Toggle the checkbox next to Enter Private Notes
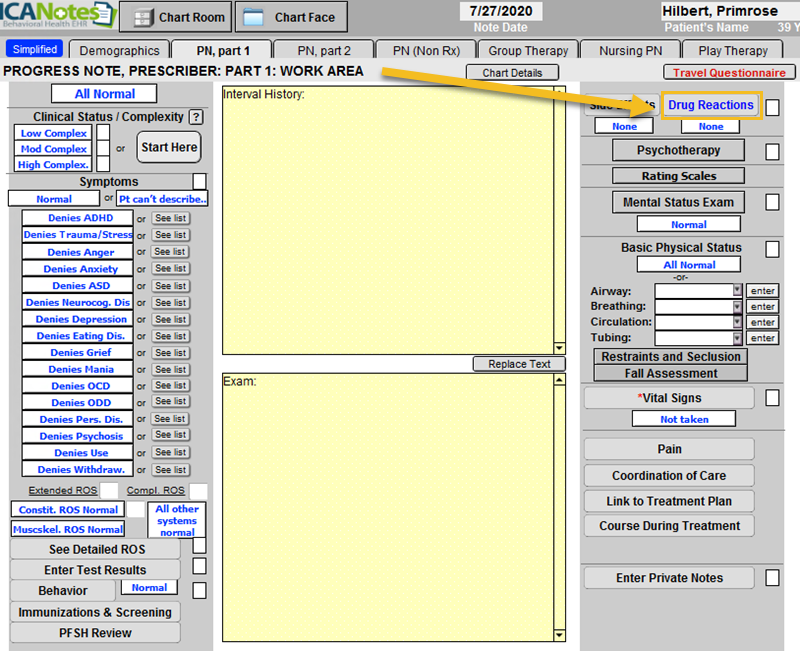Viewport: 800px width, 651px height. point(772,578)
